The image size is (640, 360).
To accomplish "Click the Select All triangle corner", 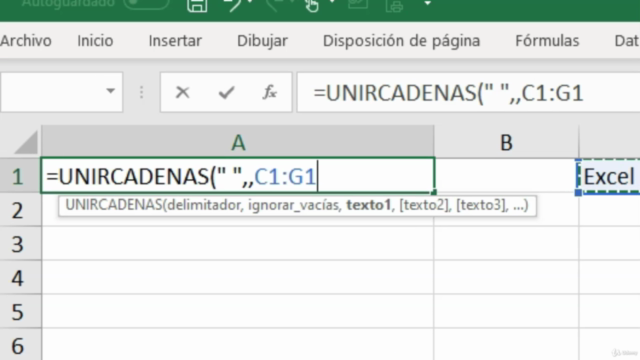I will click(25, 142).
